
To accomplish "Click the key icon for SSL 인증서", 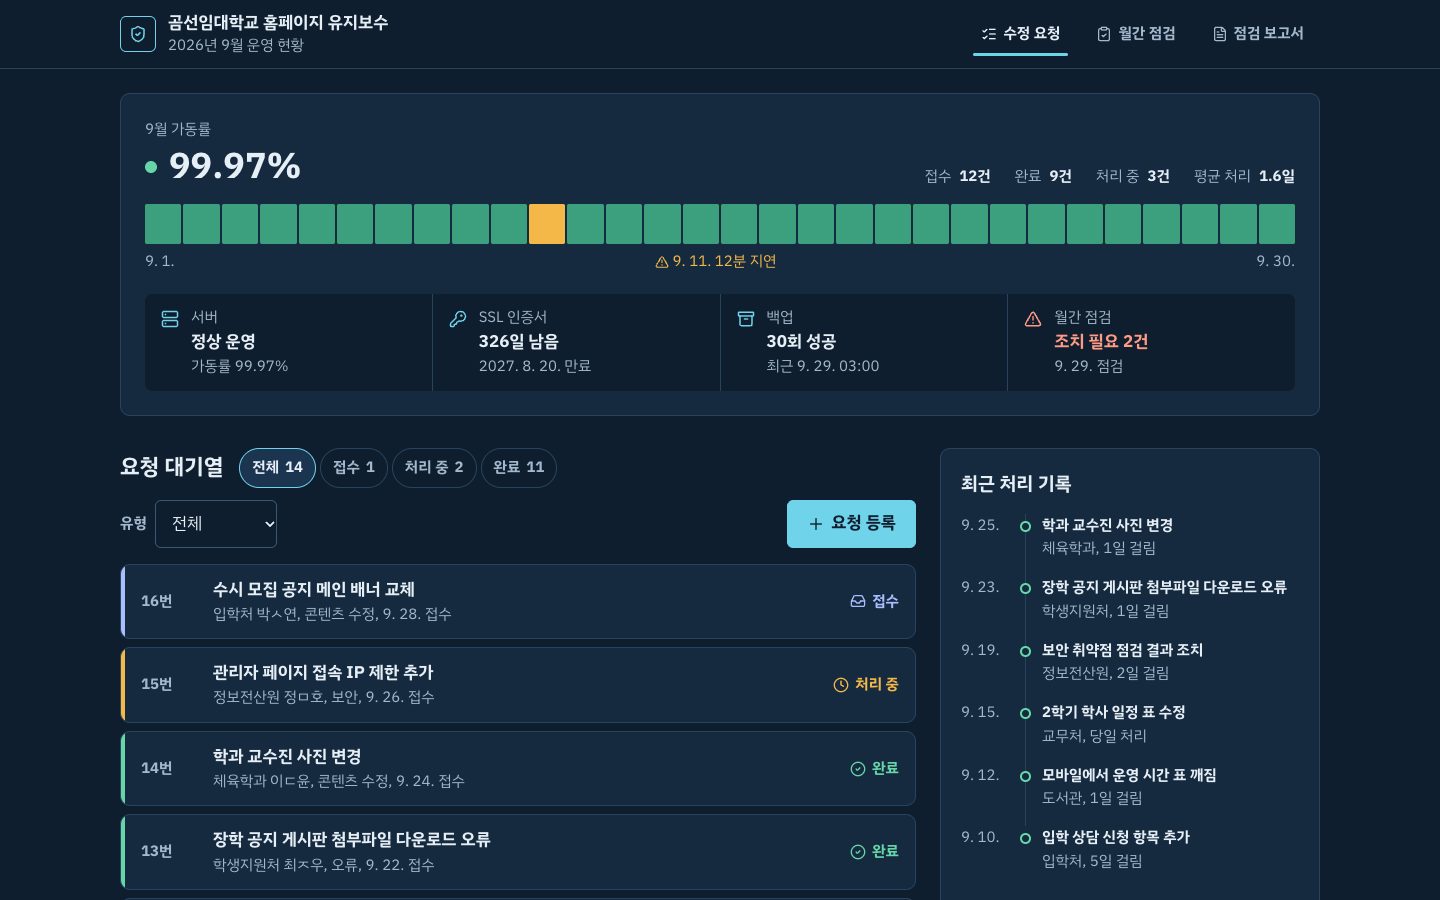I will (458, 319).
